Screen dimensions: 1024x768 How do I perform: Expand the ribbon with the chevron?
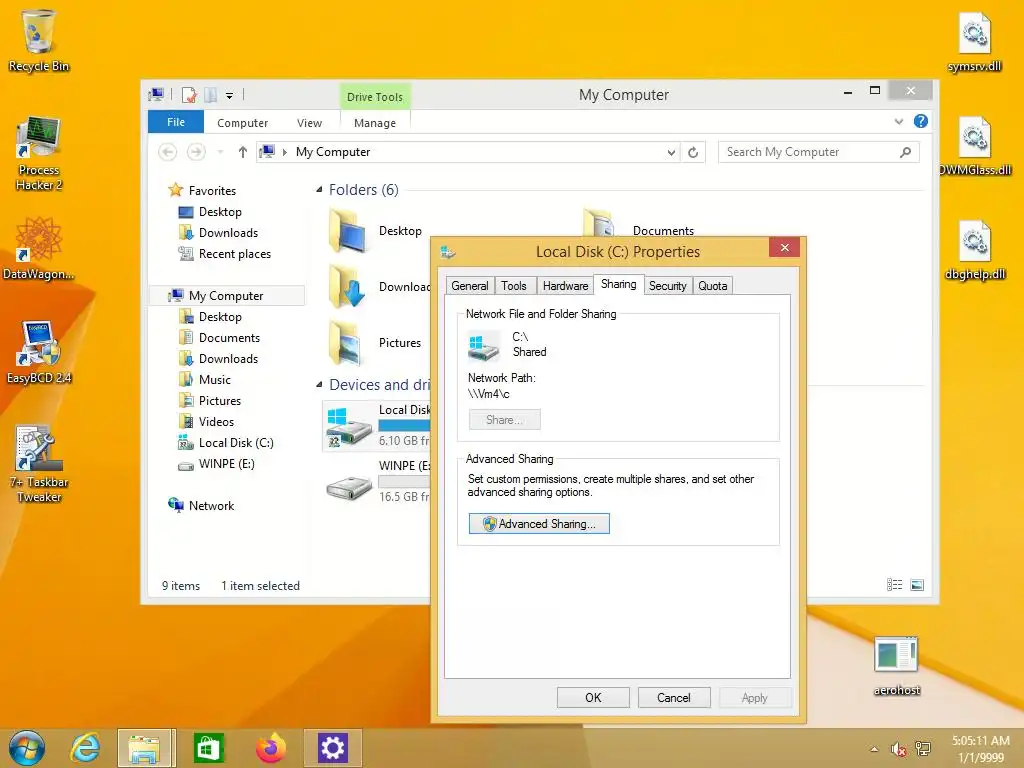tap(899, 121)
